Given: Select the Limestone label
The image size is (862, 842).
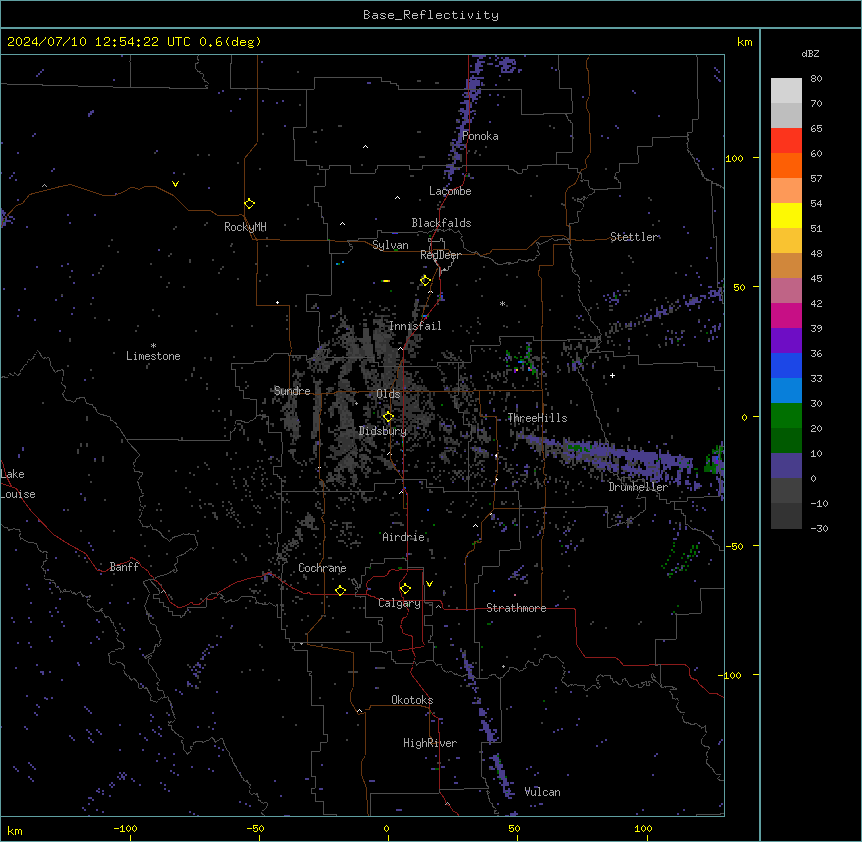Looking at the screenshot, I should click(153, 356).
